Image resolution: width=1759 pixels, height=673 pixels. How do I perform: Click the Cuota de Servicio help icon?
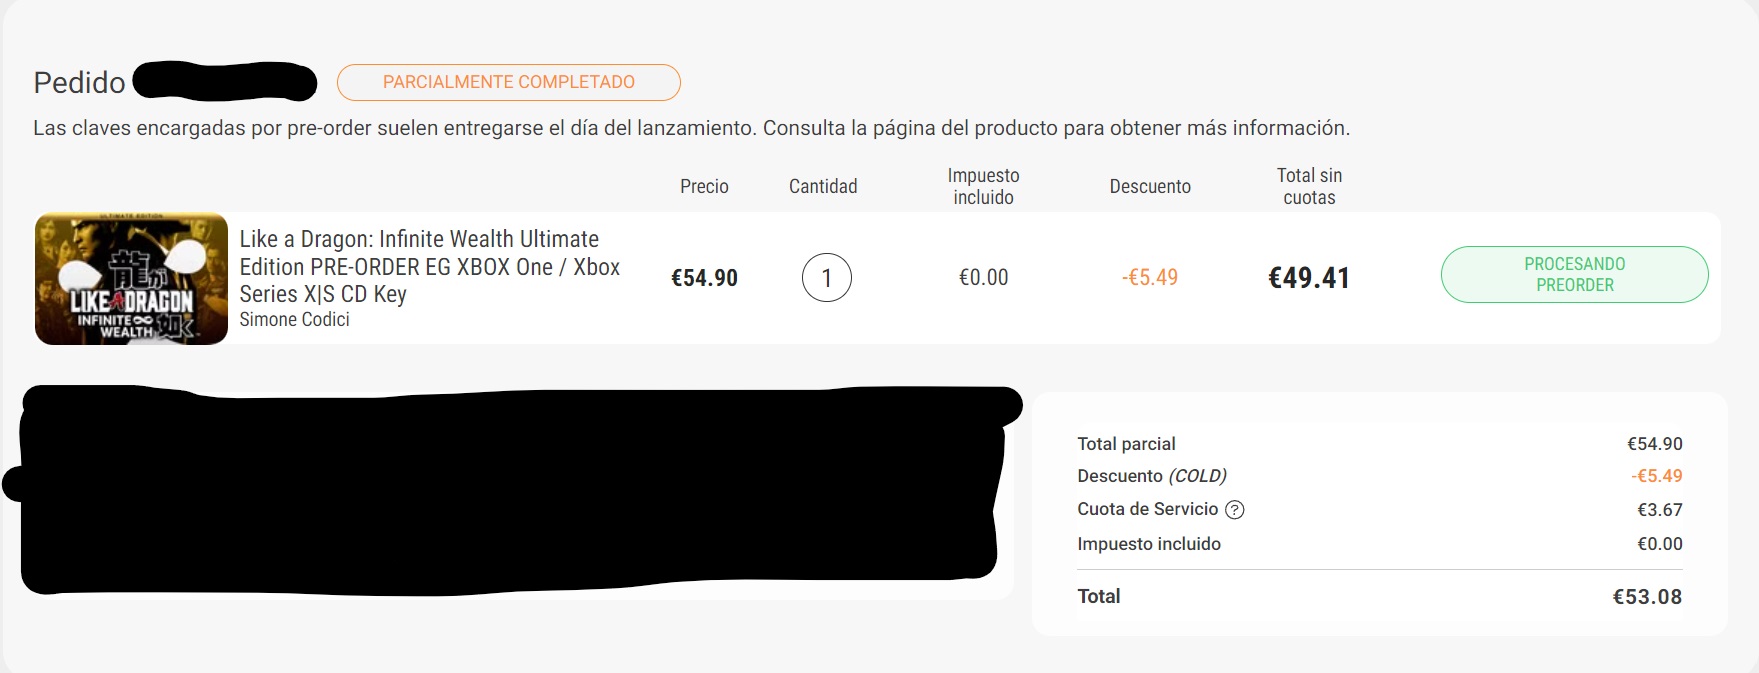pos(1235,510)
